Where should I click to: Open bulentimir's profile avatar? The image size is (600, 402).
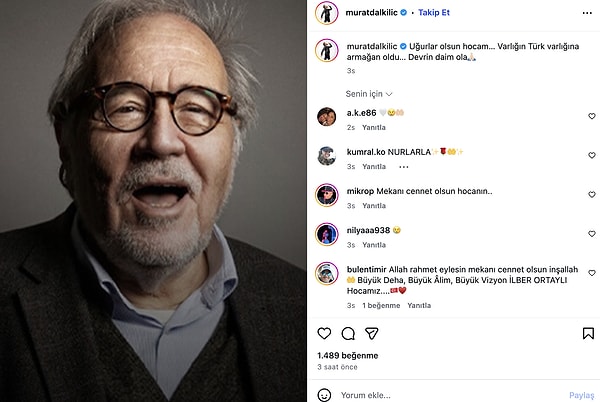tap(325, 272)
